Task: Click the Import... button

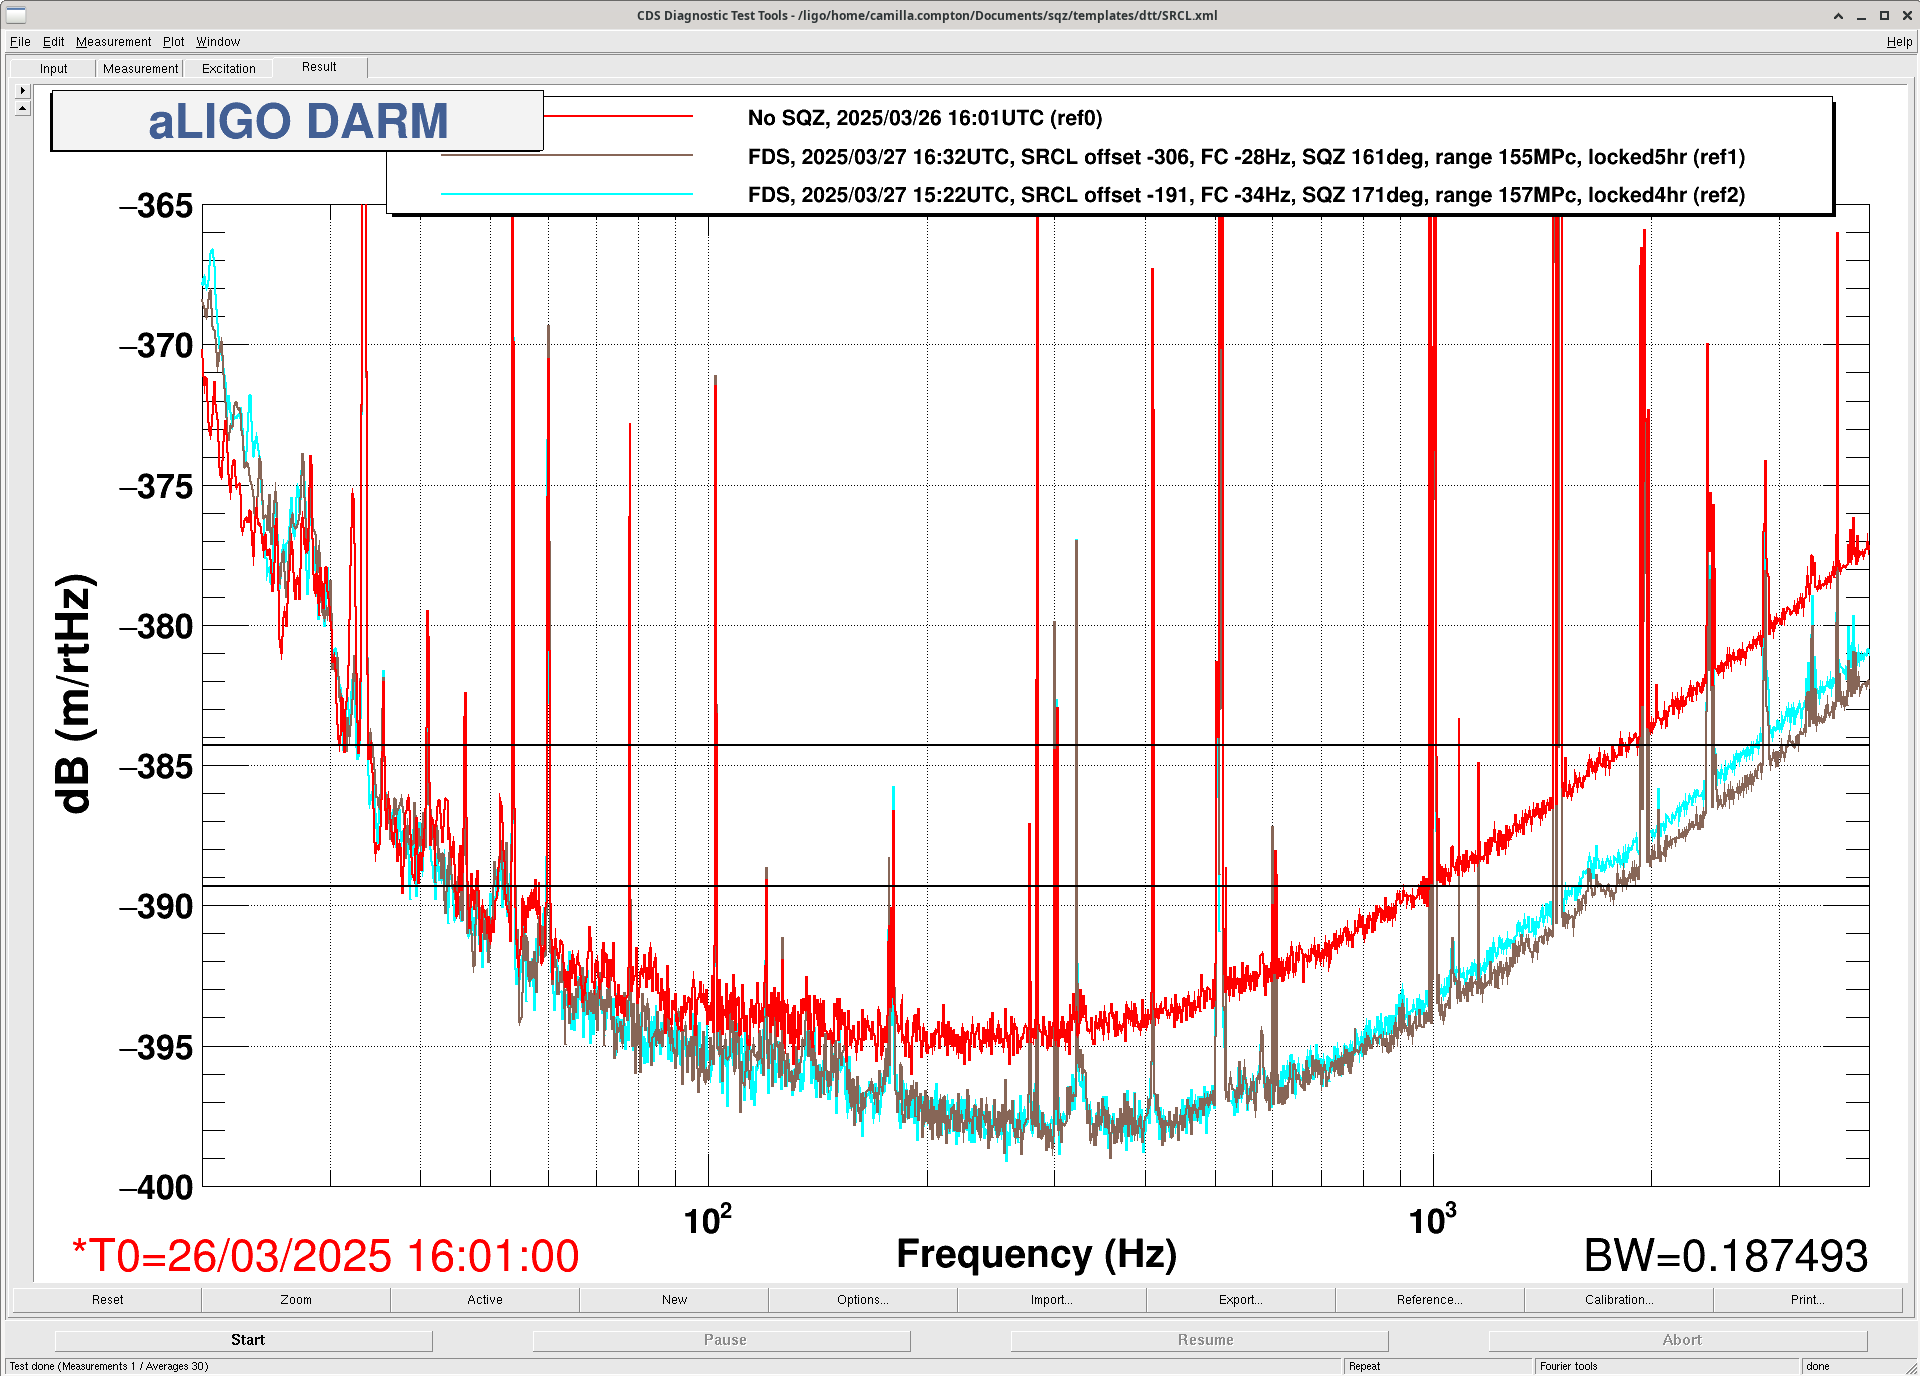Action: pyautogui.click(x=1052, y=1300)
